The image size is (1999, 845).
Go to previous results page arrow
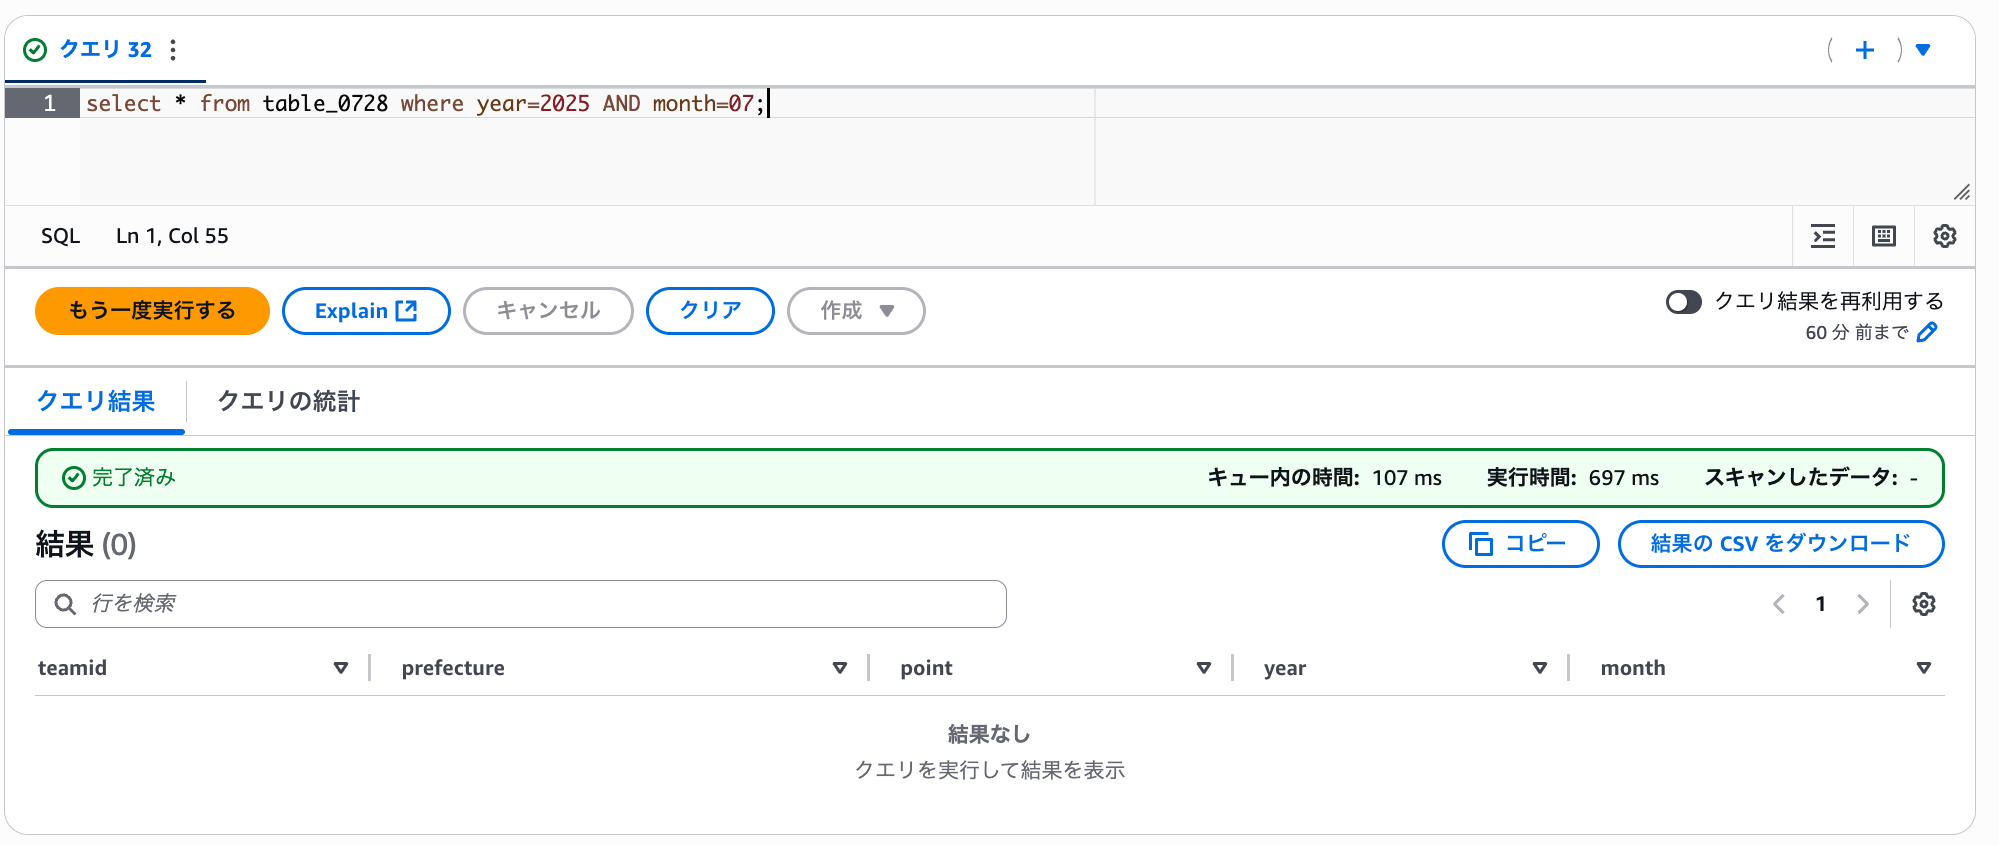pyautogui.click(x=1779, y=604)
